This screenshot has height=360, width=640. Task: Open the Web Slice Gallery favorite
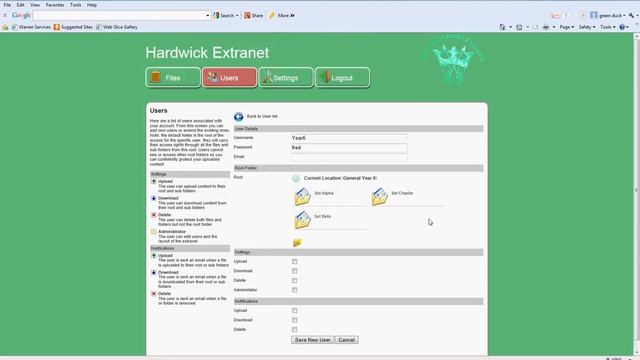(117, 27)
